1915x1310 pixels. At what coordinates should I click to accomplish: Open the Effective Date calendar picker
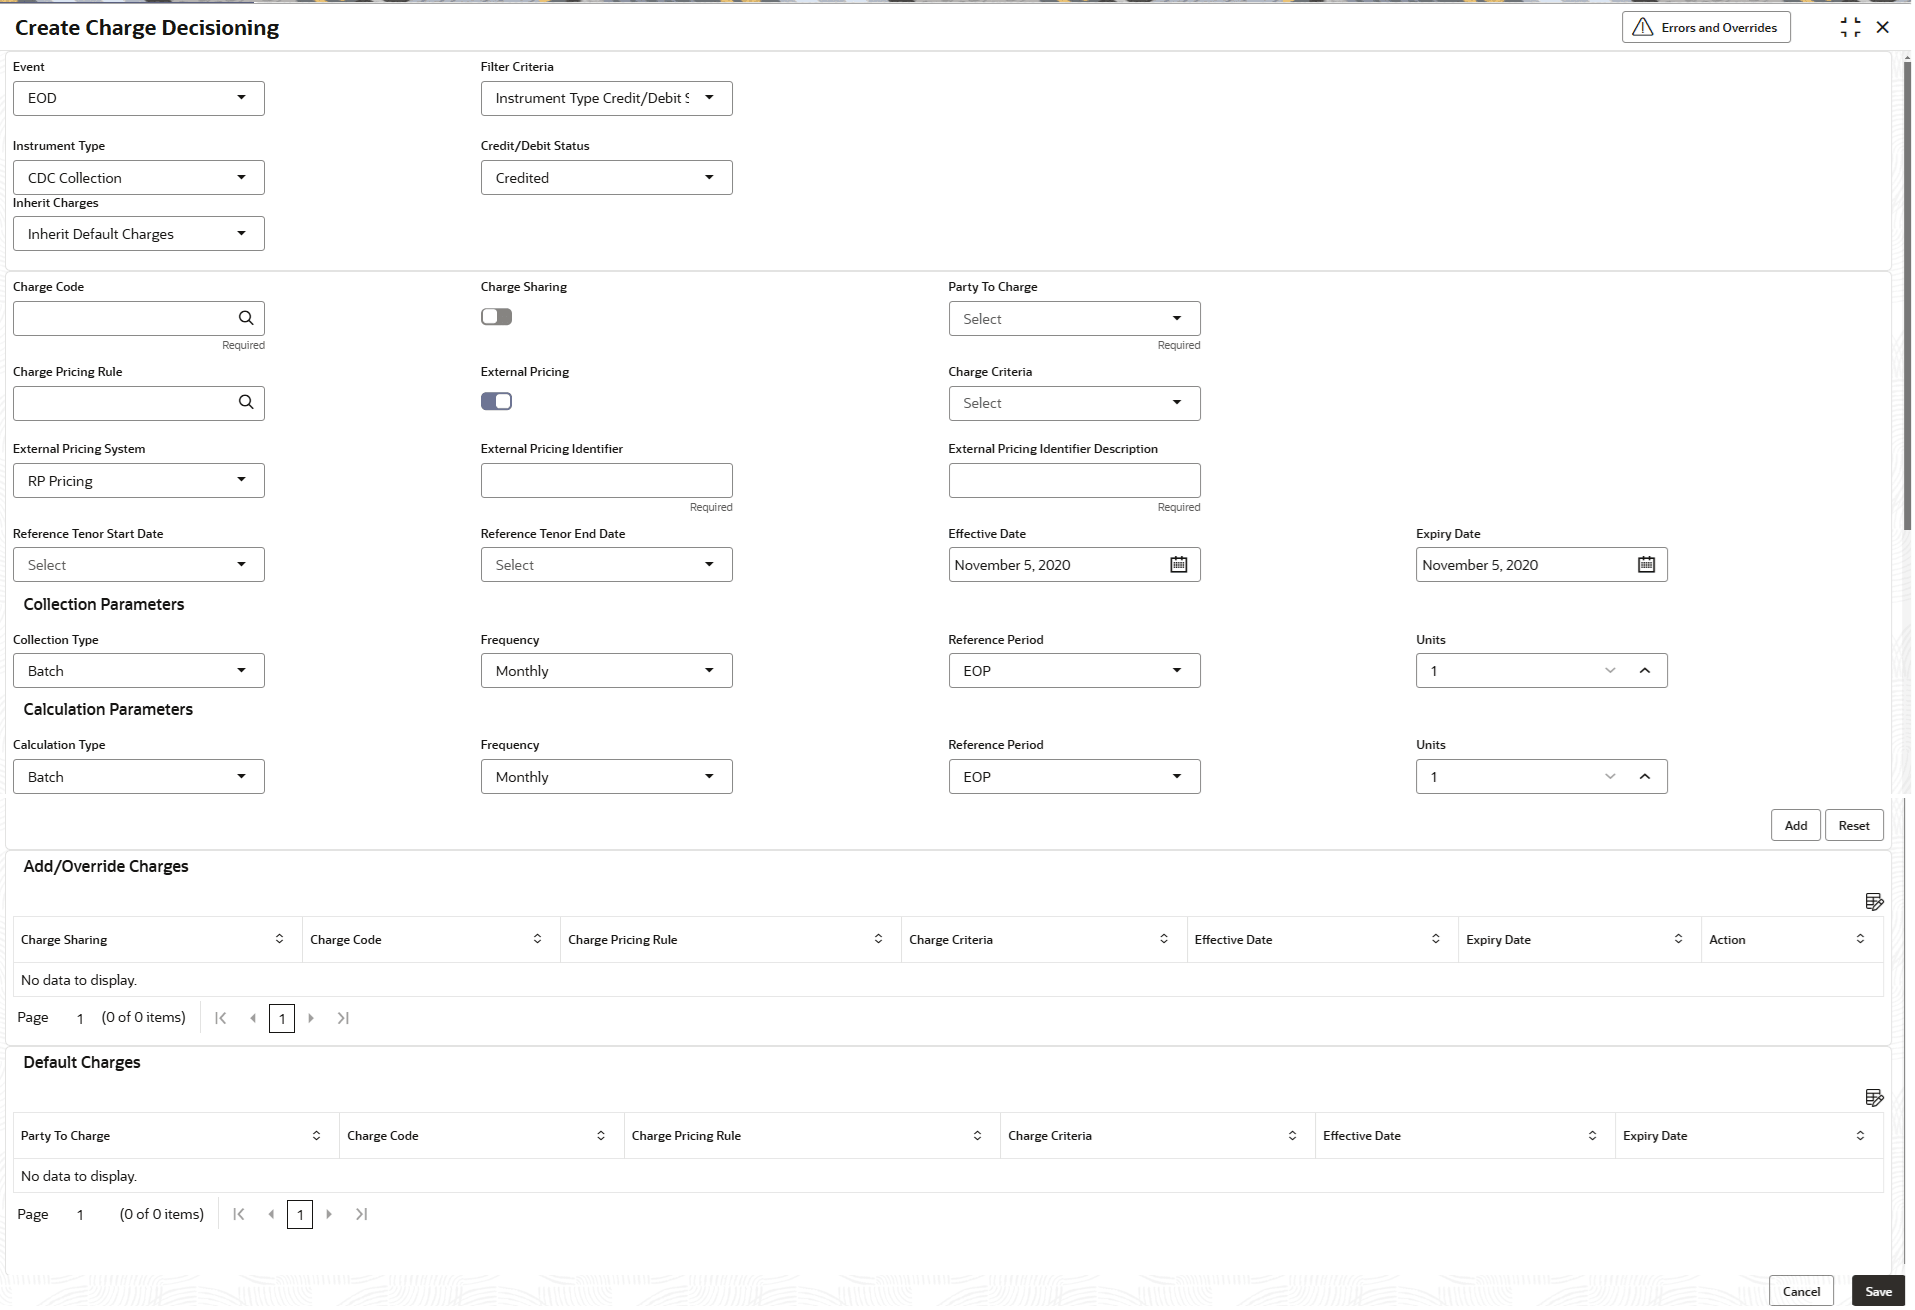1179,564
